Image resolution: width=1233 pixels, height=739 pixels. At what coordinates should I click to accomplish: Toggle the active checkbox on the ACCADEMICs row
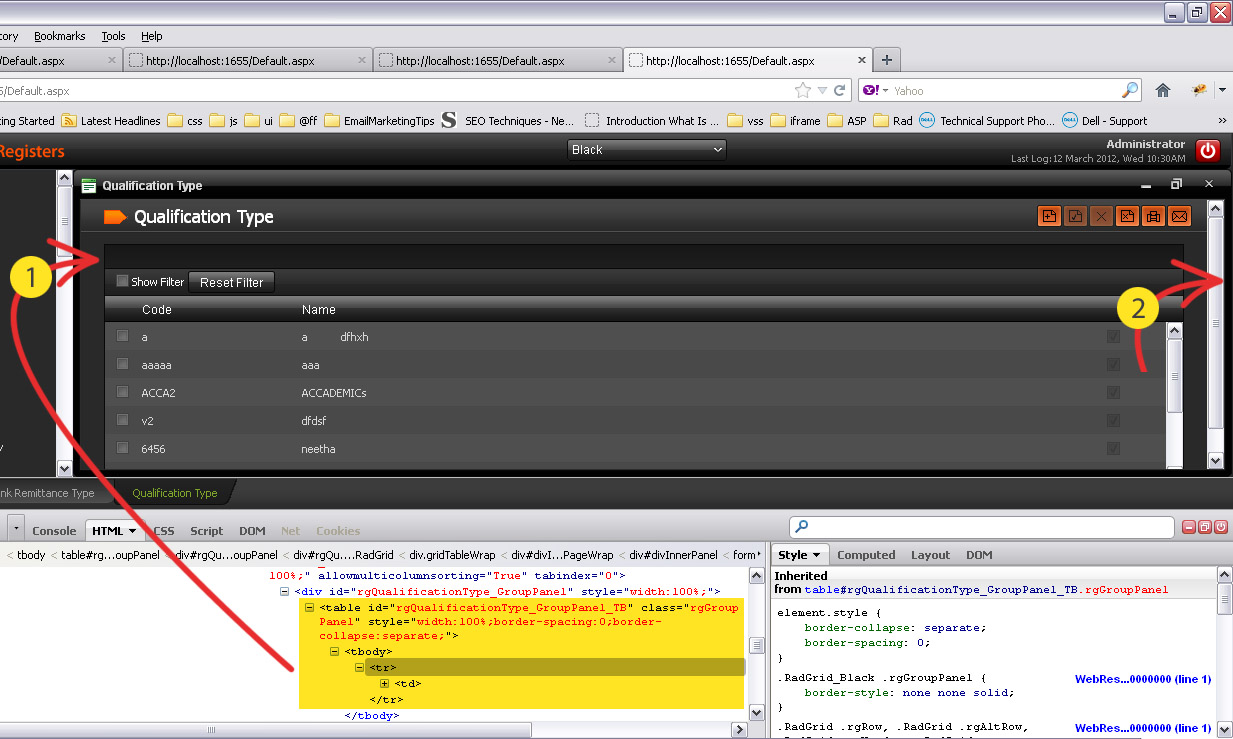click(1113, 393)
